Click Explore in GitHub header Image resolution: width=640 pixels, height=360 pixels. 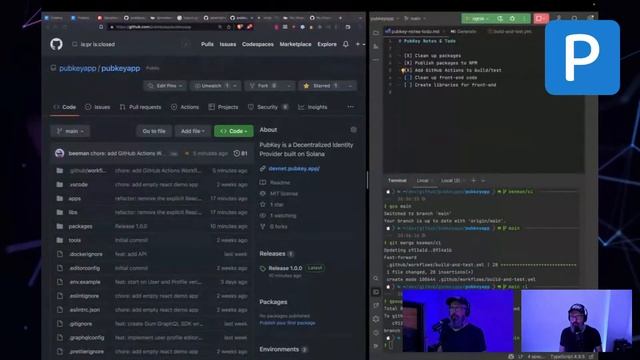point(327,44)
